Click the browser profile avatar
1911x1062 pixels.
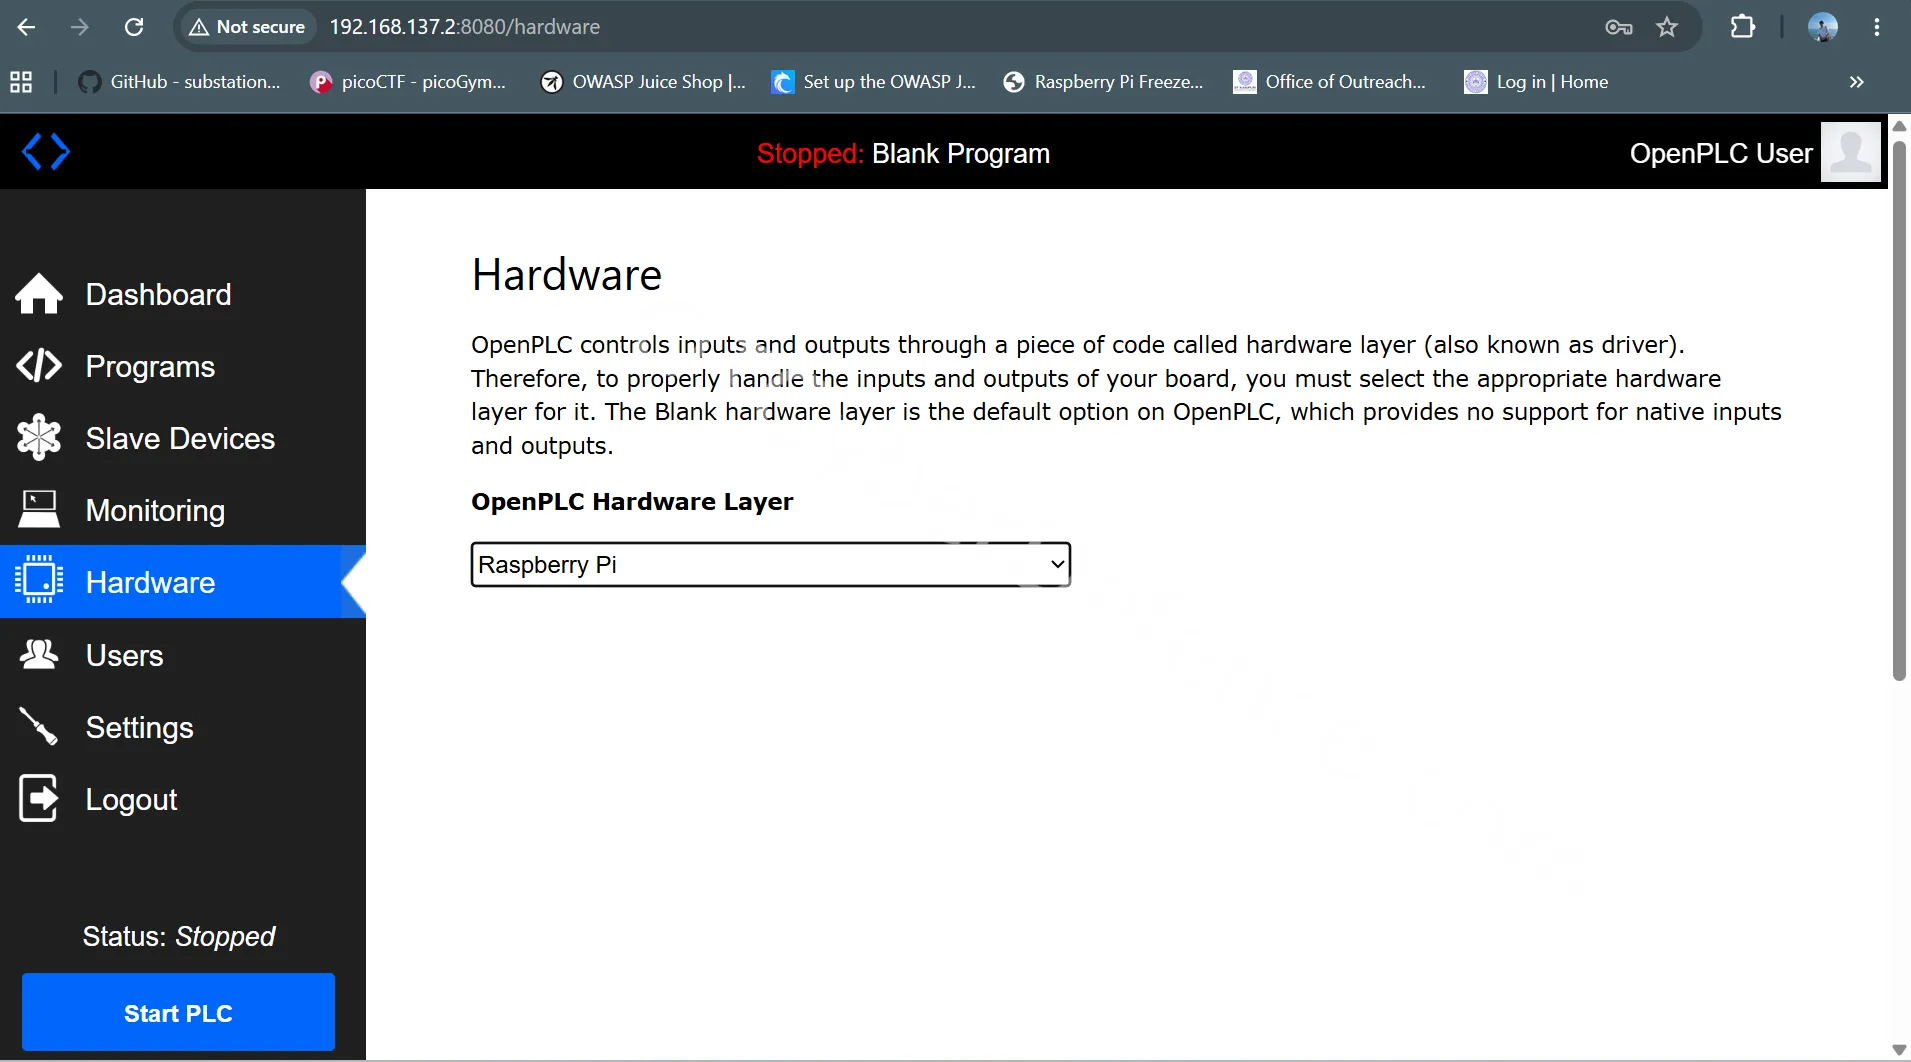point(1823,27)
